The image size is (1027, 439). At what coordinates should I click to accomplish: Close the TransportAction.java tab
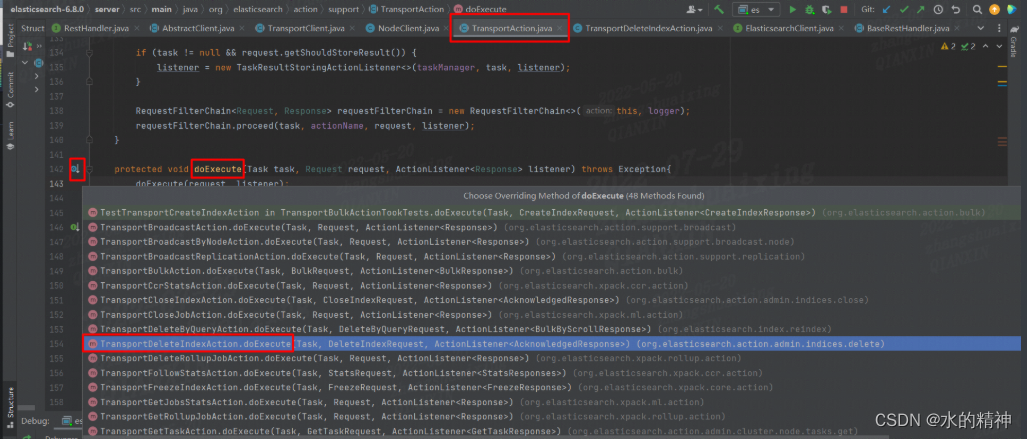point(561,28)
